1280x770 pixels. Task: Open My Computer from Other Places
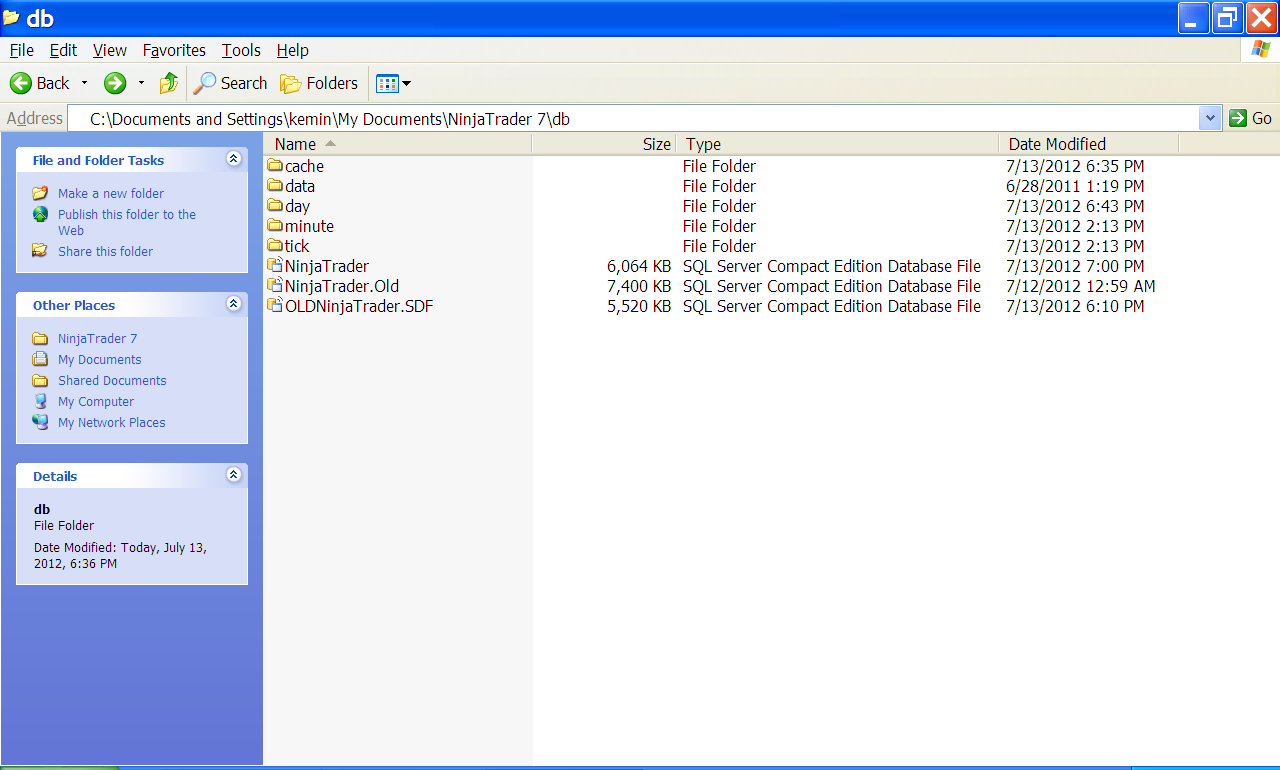tap(96, 401)
